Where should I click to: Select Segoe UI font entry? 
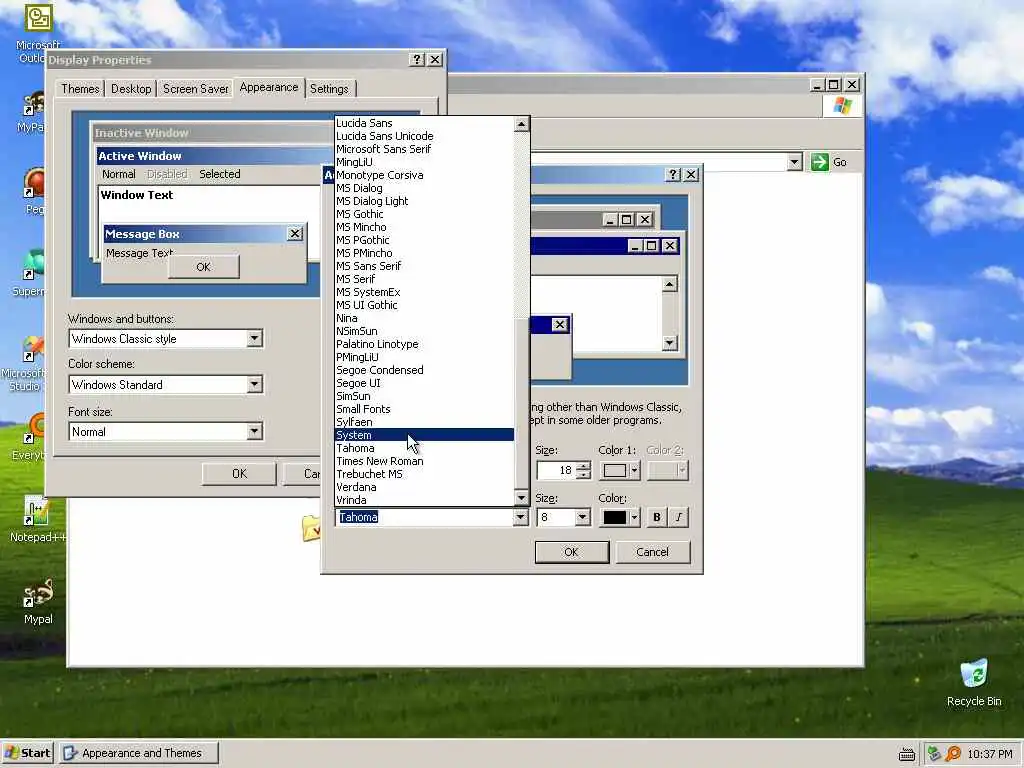(x=424, y=383)
